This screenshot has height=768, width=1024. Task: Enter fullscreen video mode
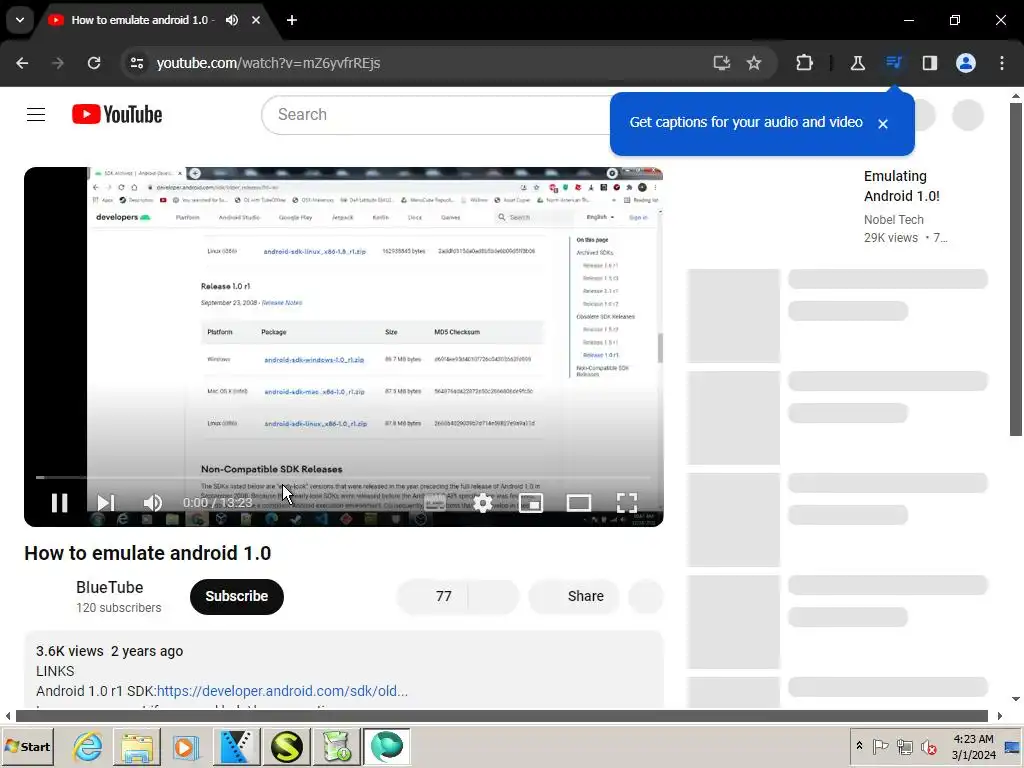coord(627,502)
